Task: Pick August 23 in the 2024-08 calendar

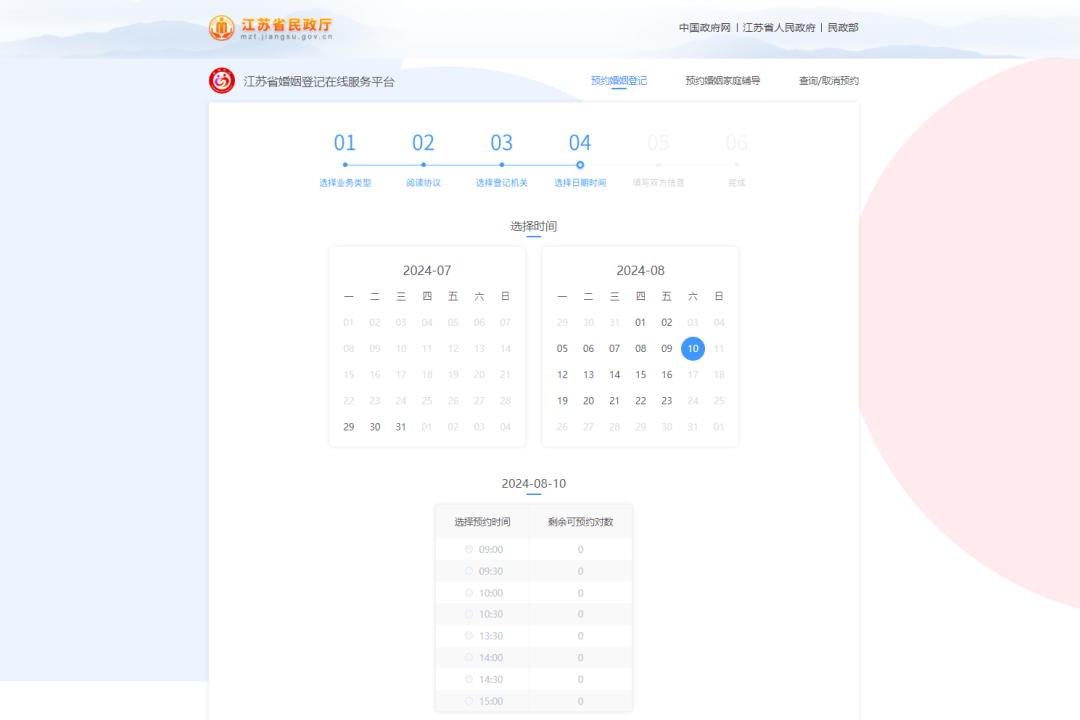Action: [667, 401]
